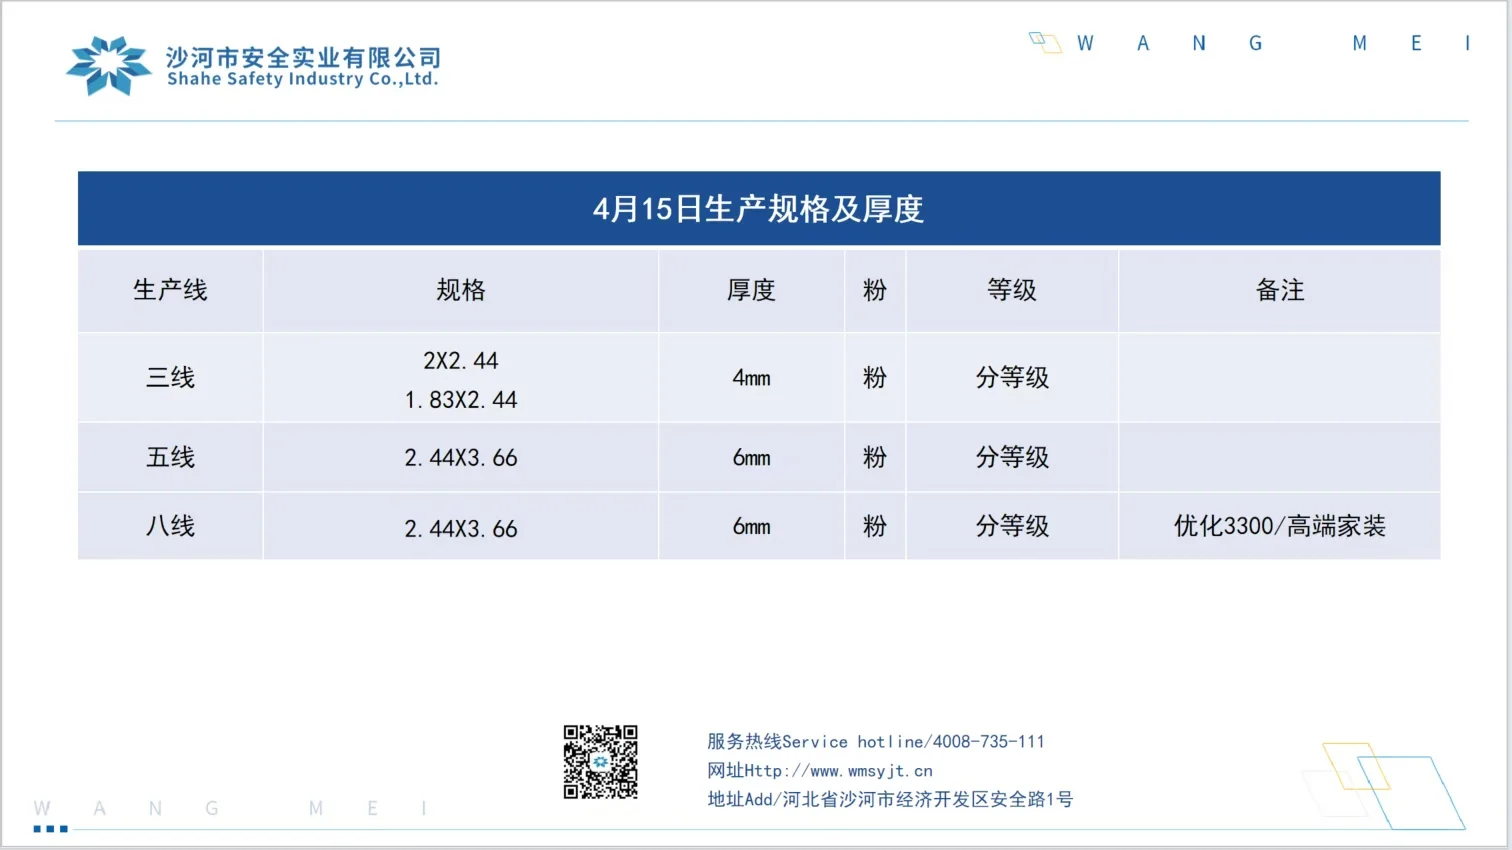Click the 厚度 column header
1512x850 pixels.
click(751, 290)
